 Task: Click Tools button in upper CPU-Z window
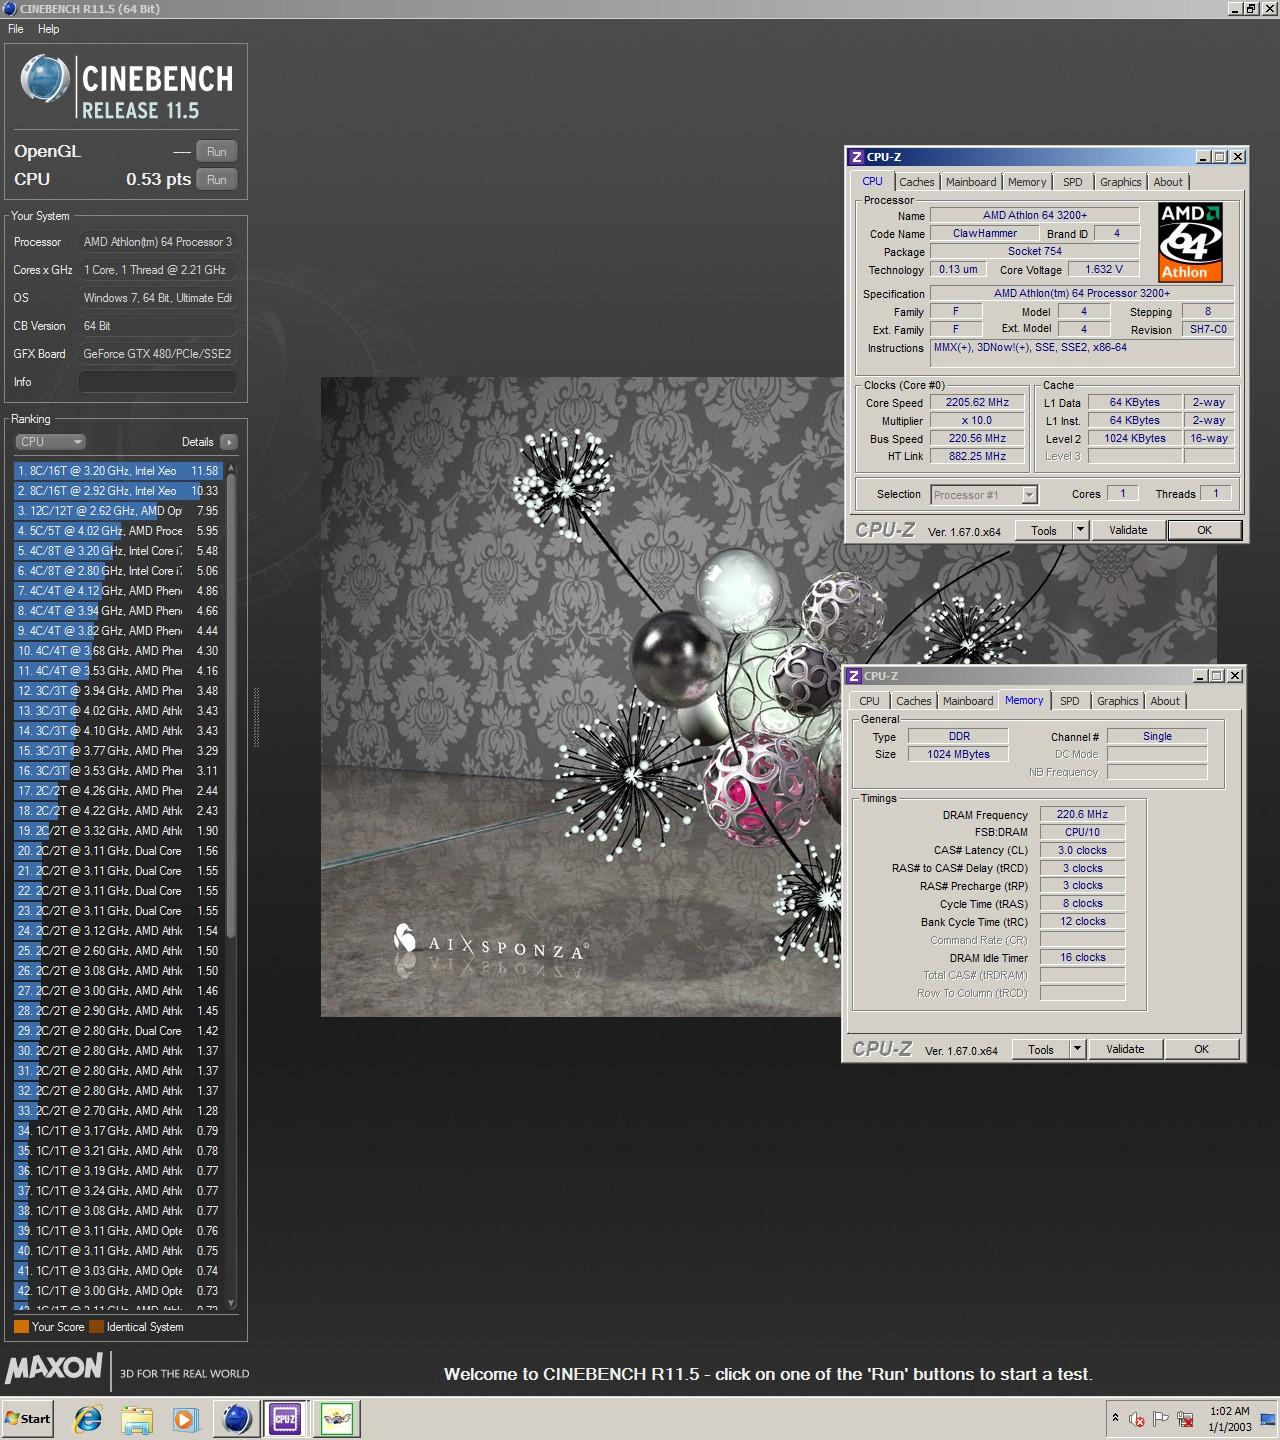[1044, 531]
